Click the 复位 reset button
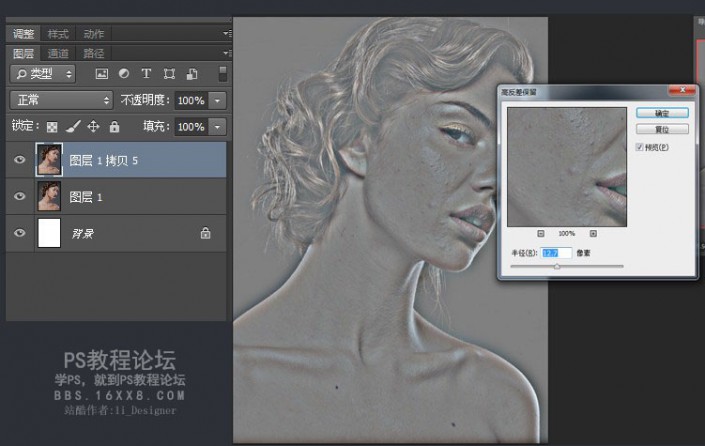705x446 pixels. click(x=662, y=129)
